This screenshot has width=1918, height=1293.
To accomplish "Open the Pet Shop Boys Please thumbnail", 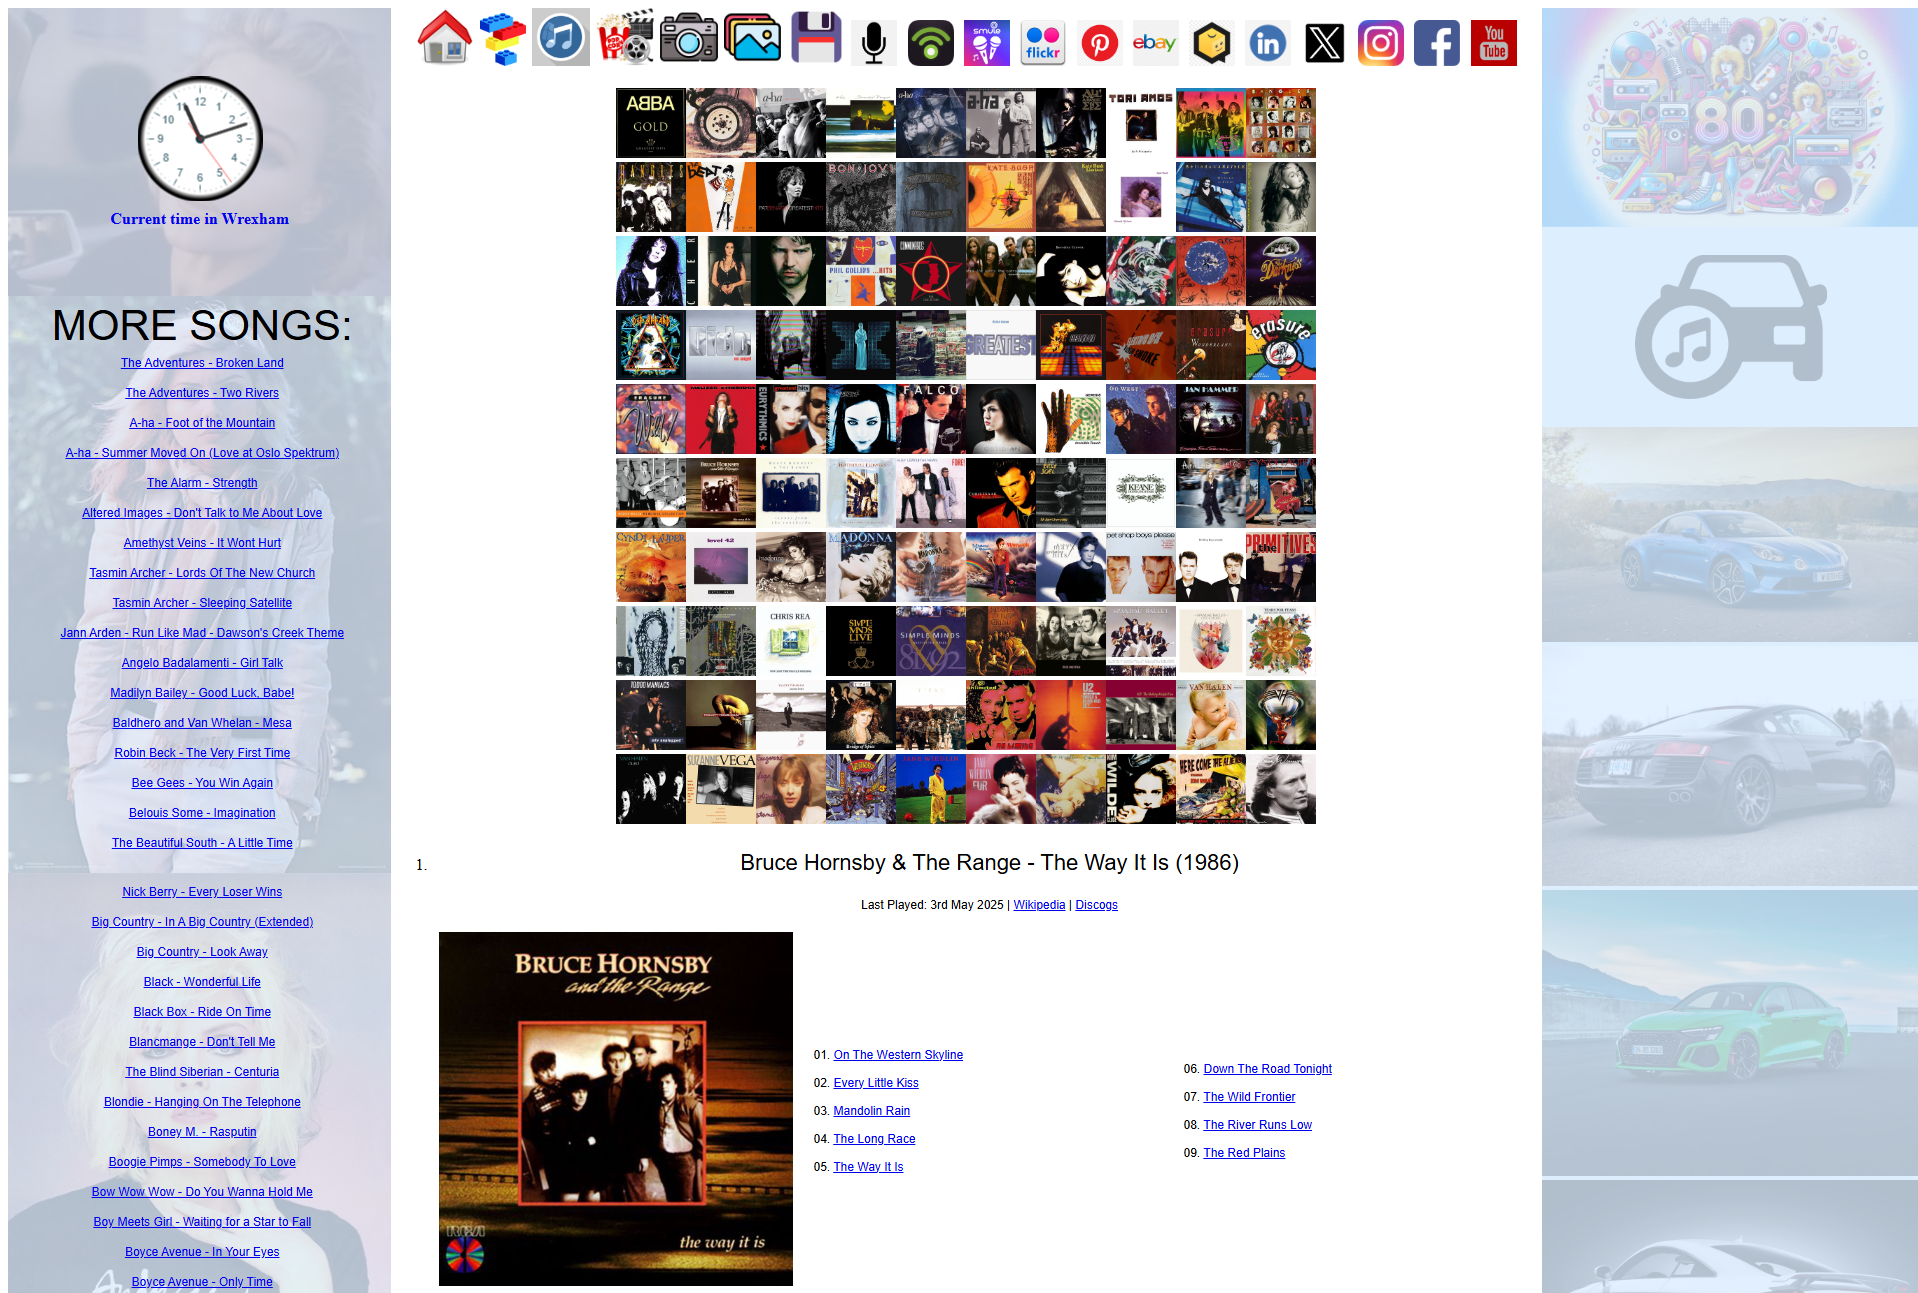I will click(x=1141, y=567).
